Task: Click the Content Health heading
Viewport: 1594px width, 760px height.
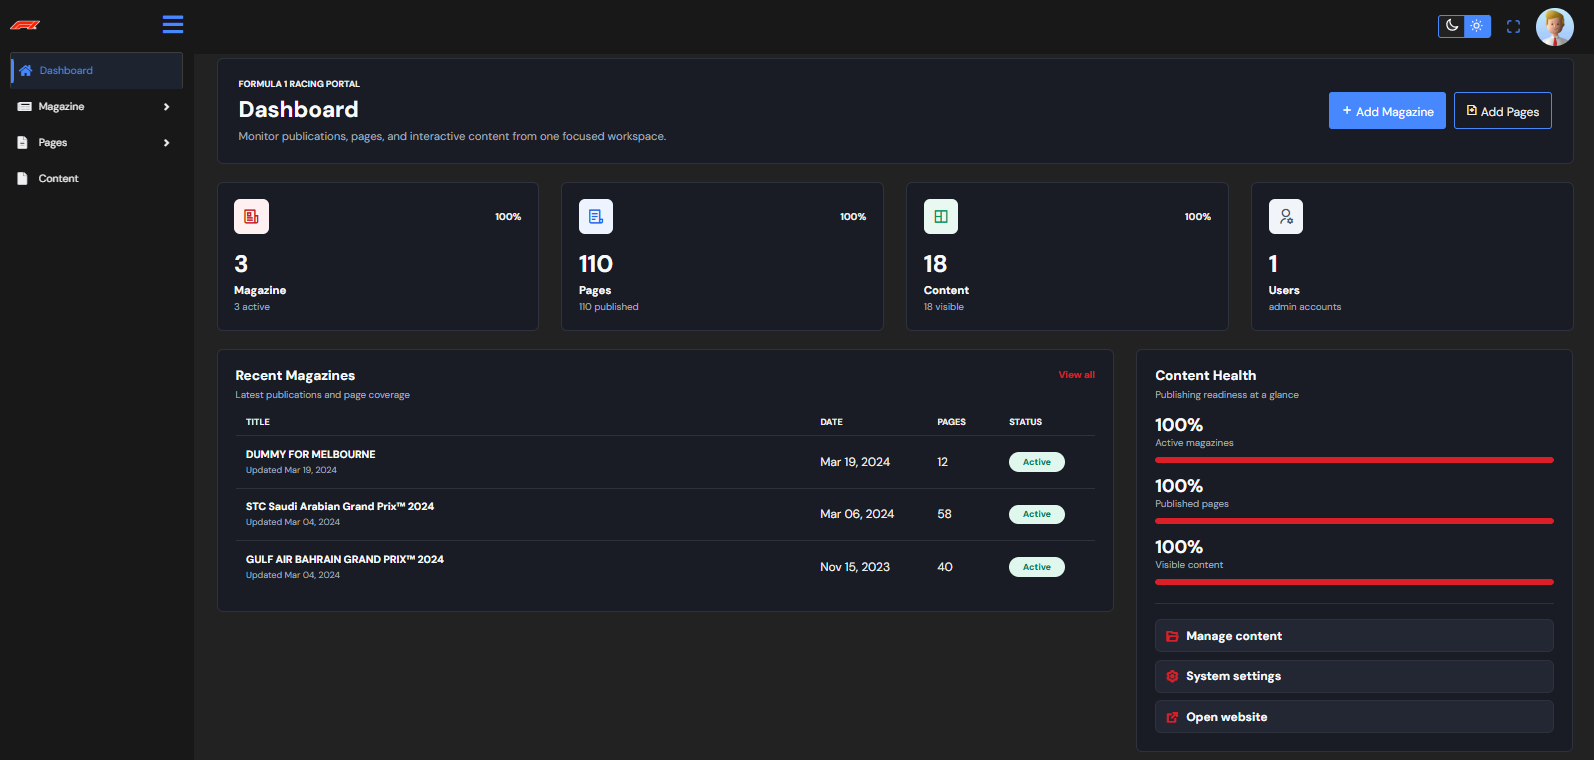Action: tap(1205, 375)
